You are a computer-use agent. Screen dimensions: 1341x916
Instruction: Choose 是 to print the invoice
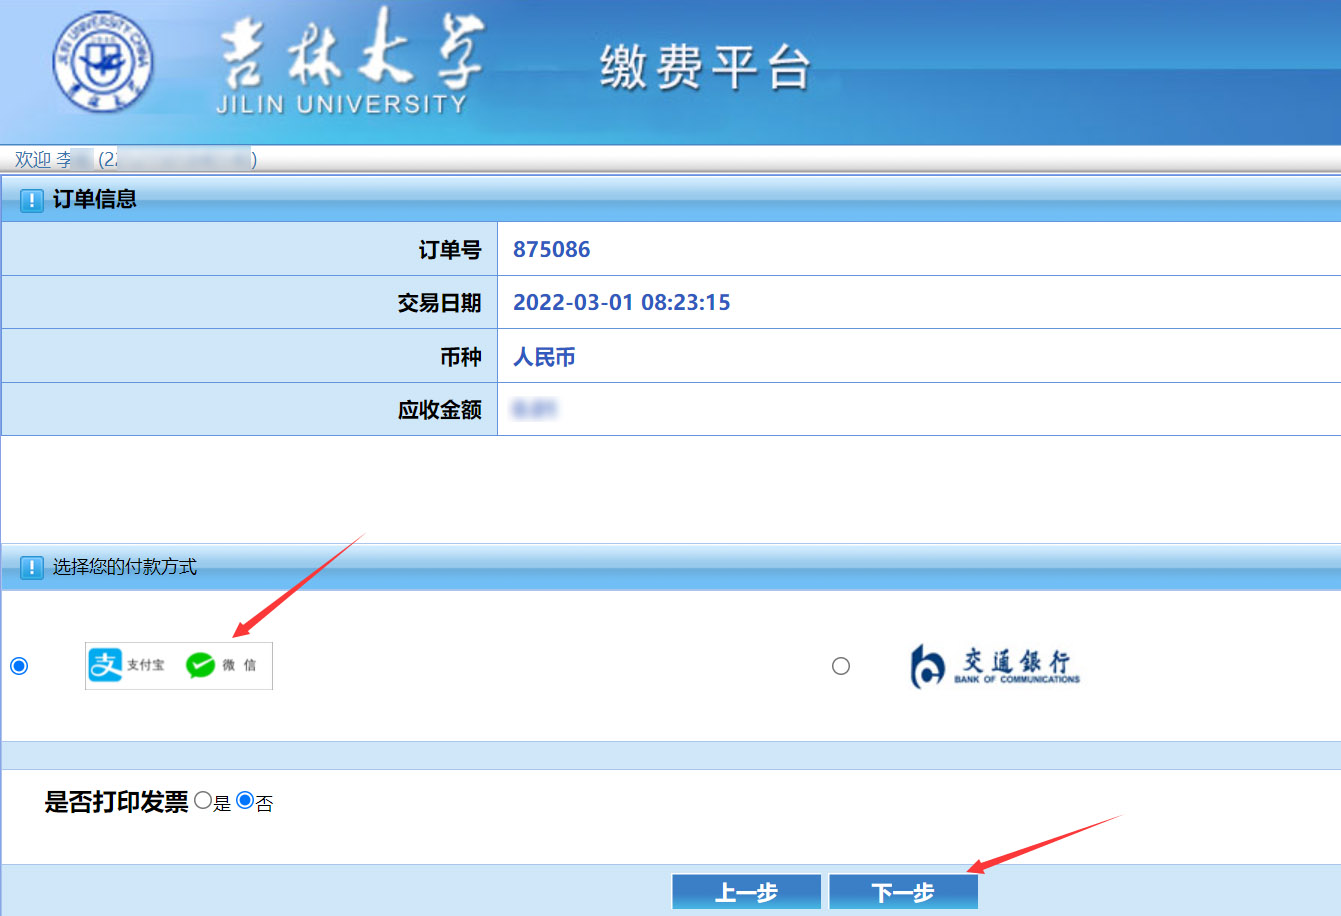click(x=203, y=801)
